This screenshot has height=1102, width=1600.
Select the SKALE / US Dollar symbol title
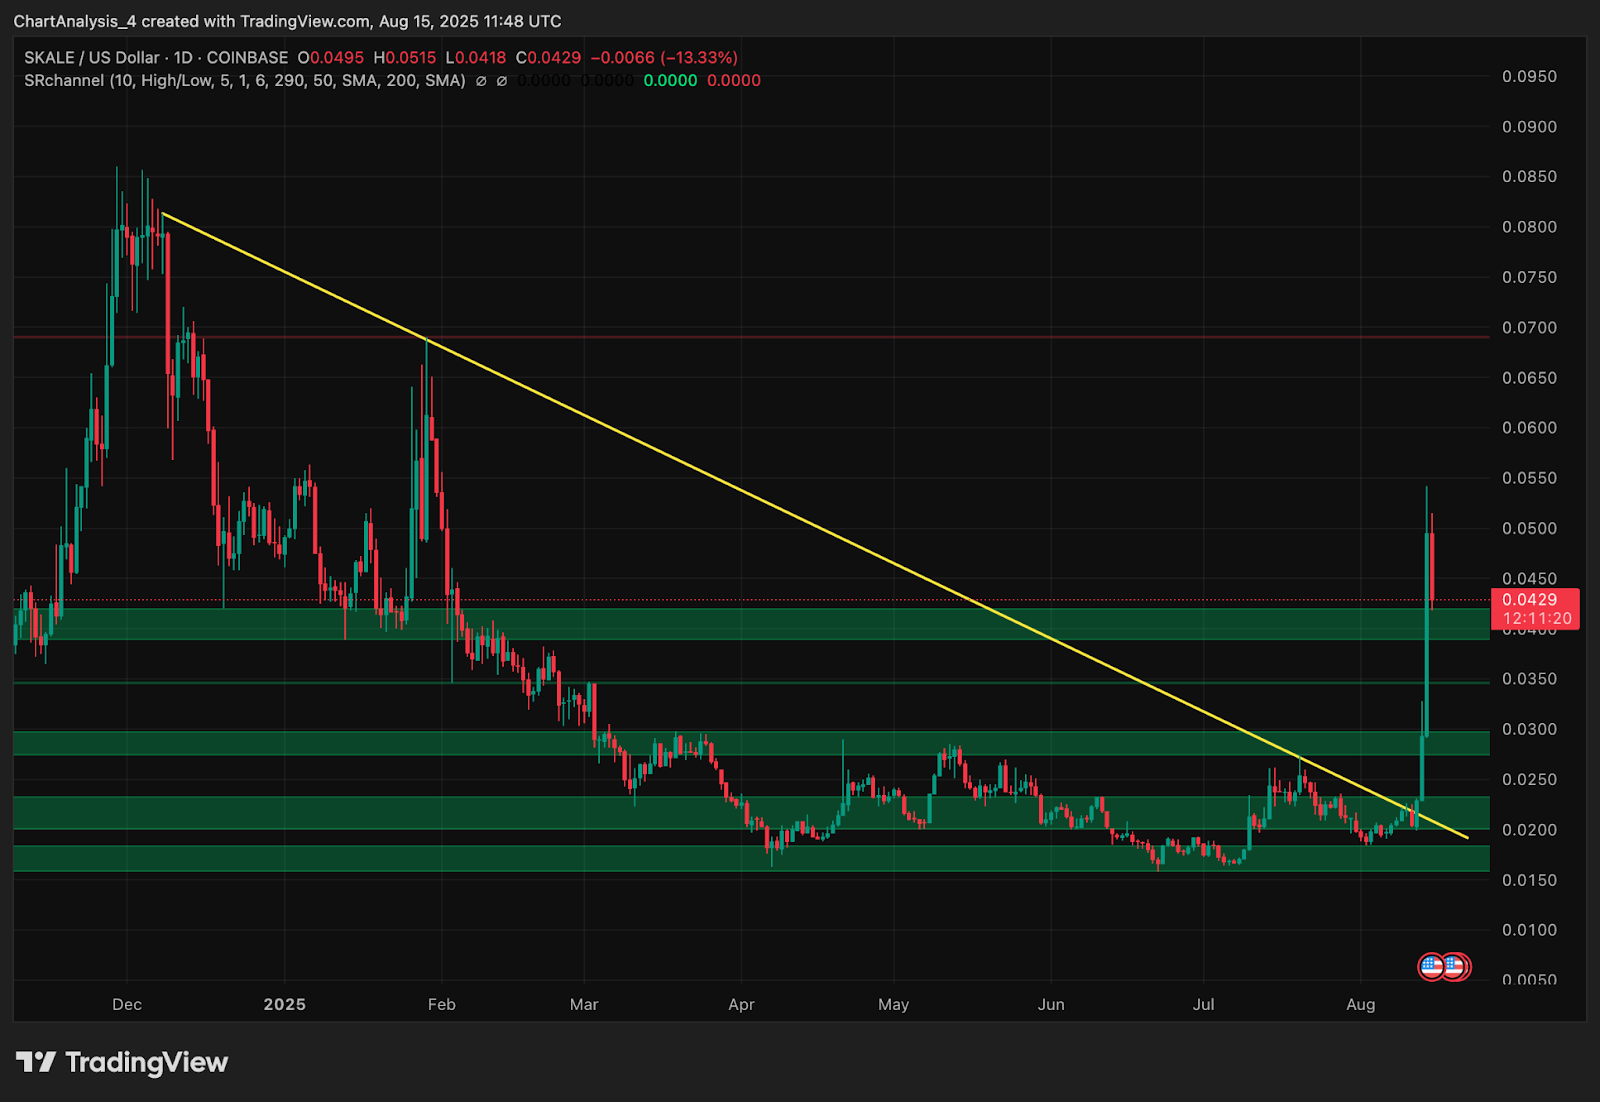pos(92,58)
